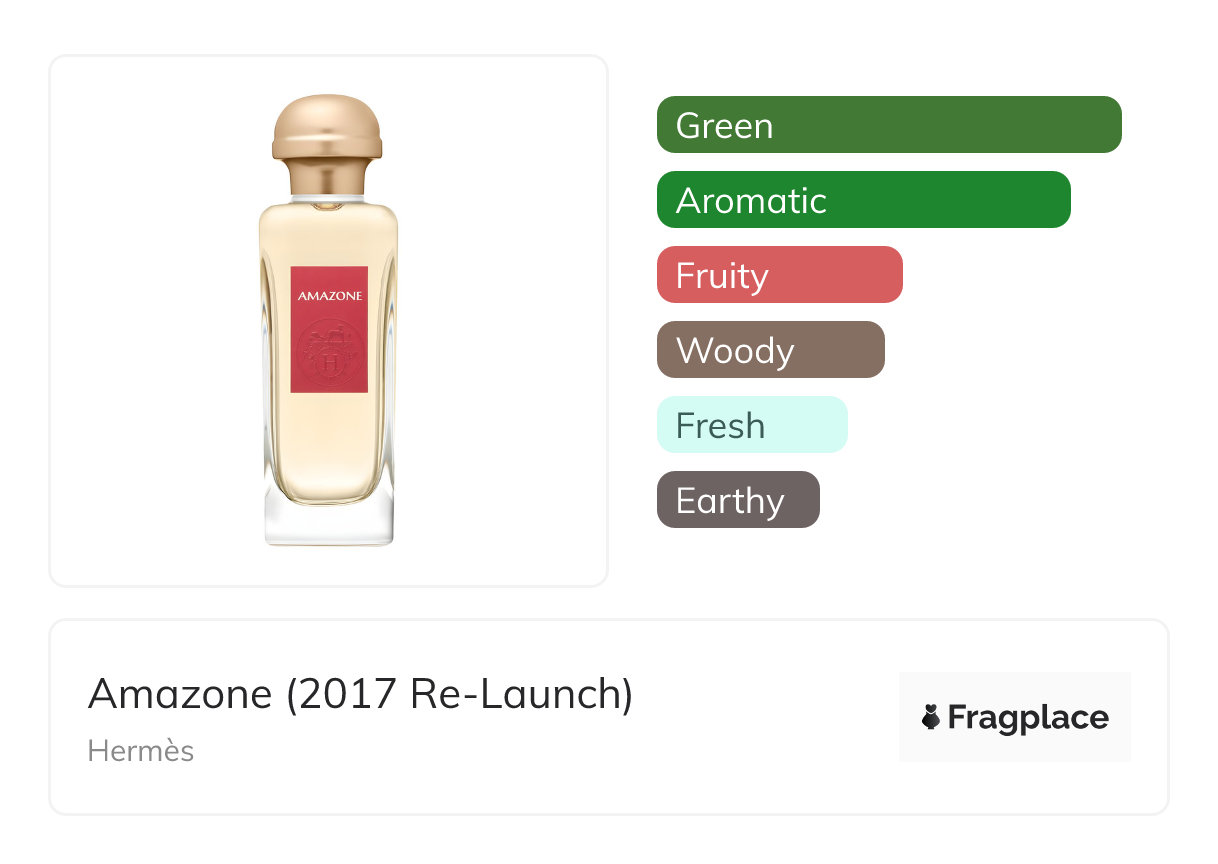
Task: Click the AMAZONE text on the red label
Action: 329,296
